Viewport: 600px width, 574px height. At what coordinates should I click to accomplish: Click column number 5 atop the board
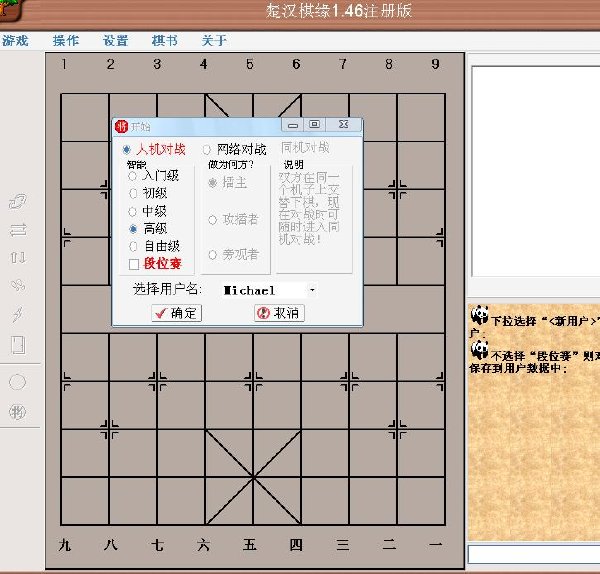pyautogui.click(x=249, y=64)
